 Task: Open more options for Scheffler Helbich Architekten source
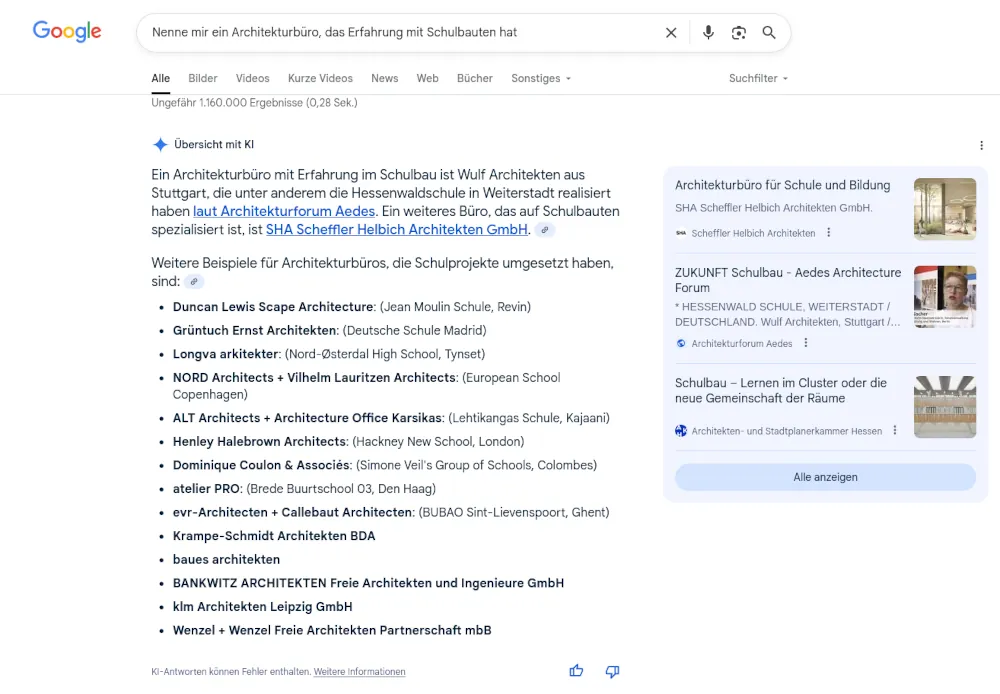(828, 233)
